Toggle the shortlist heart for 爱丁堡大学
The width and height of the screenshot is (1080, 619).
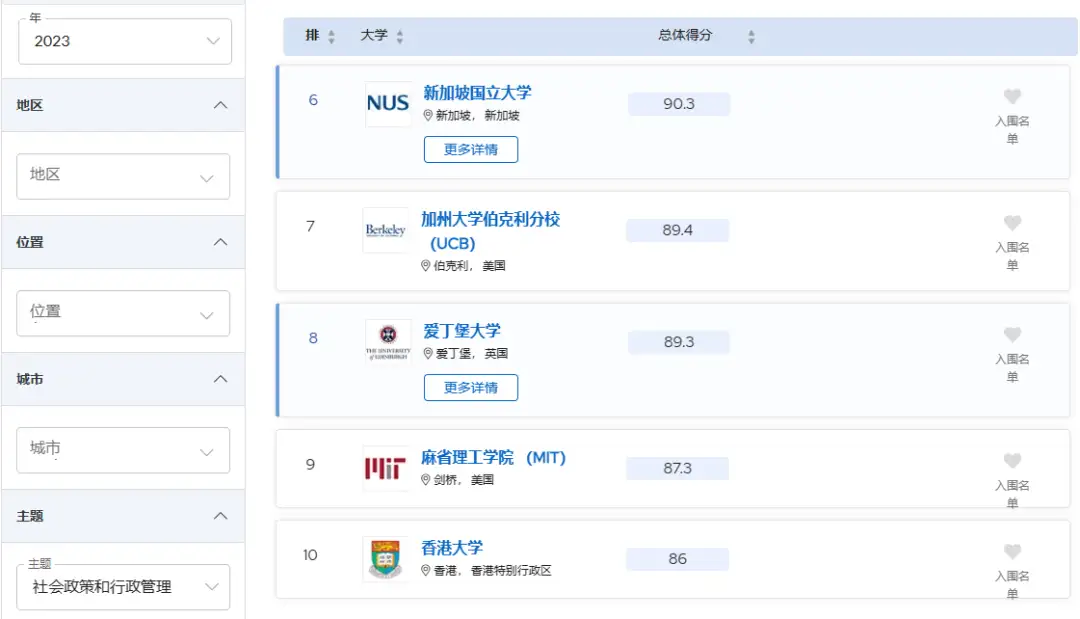tap(1012, 335)
